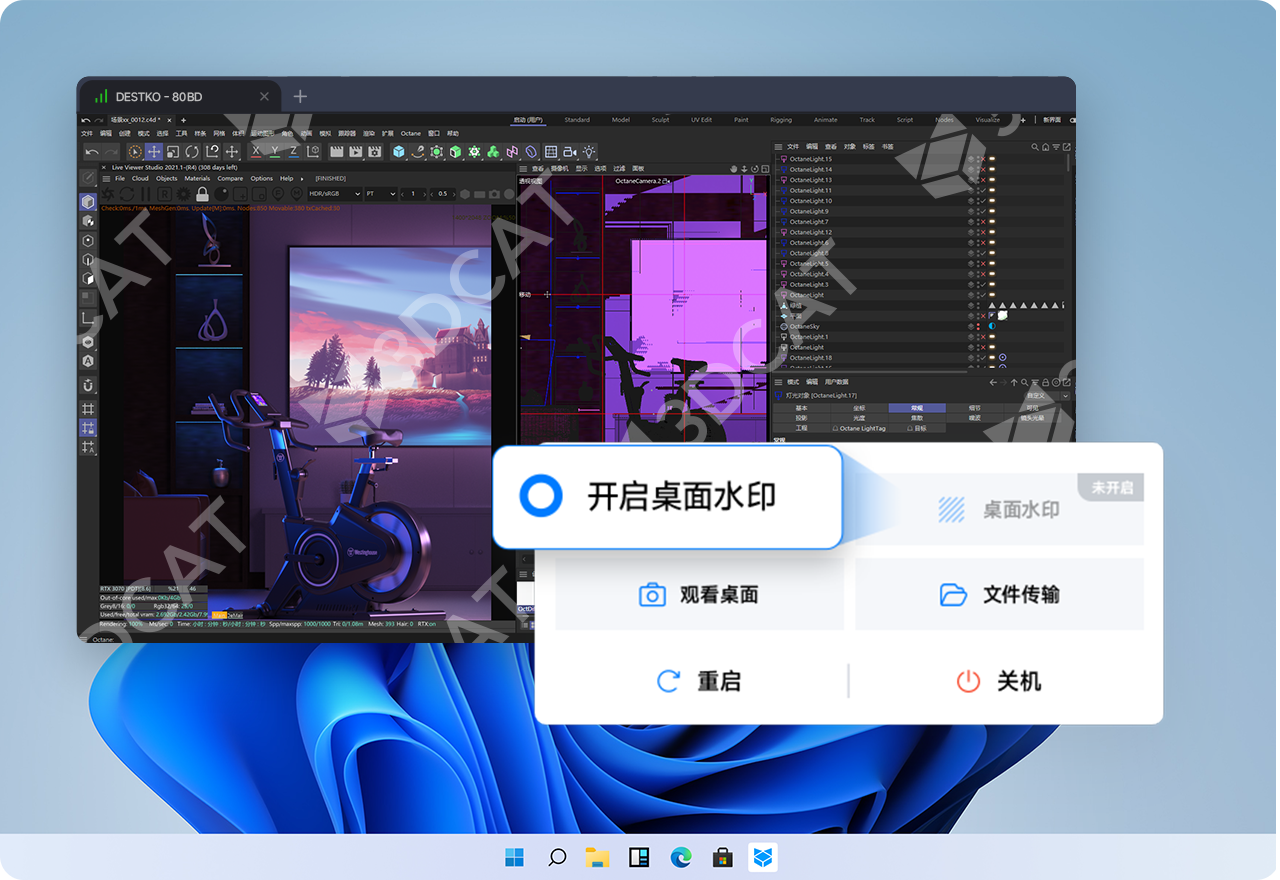Click the 桌面水印 button
The width and height of the screenshot is (1280, 880).
pos(999,509)
